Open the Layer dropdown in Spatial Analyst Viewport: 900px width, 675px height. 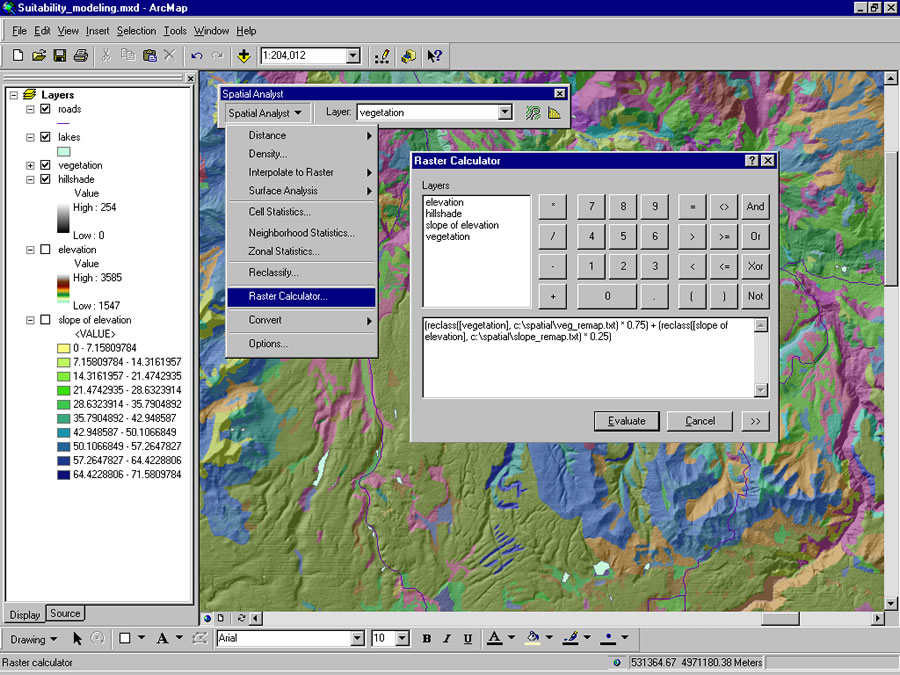tap(504, 113)
